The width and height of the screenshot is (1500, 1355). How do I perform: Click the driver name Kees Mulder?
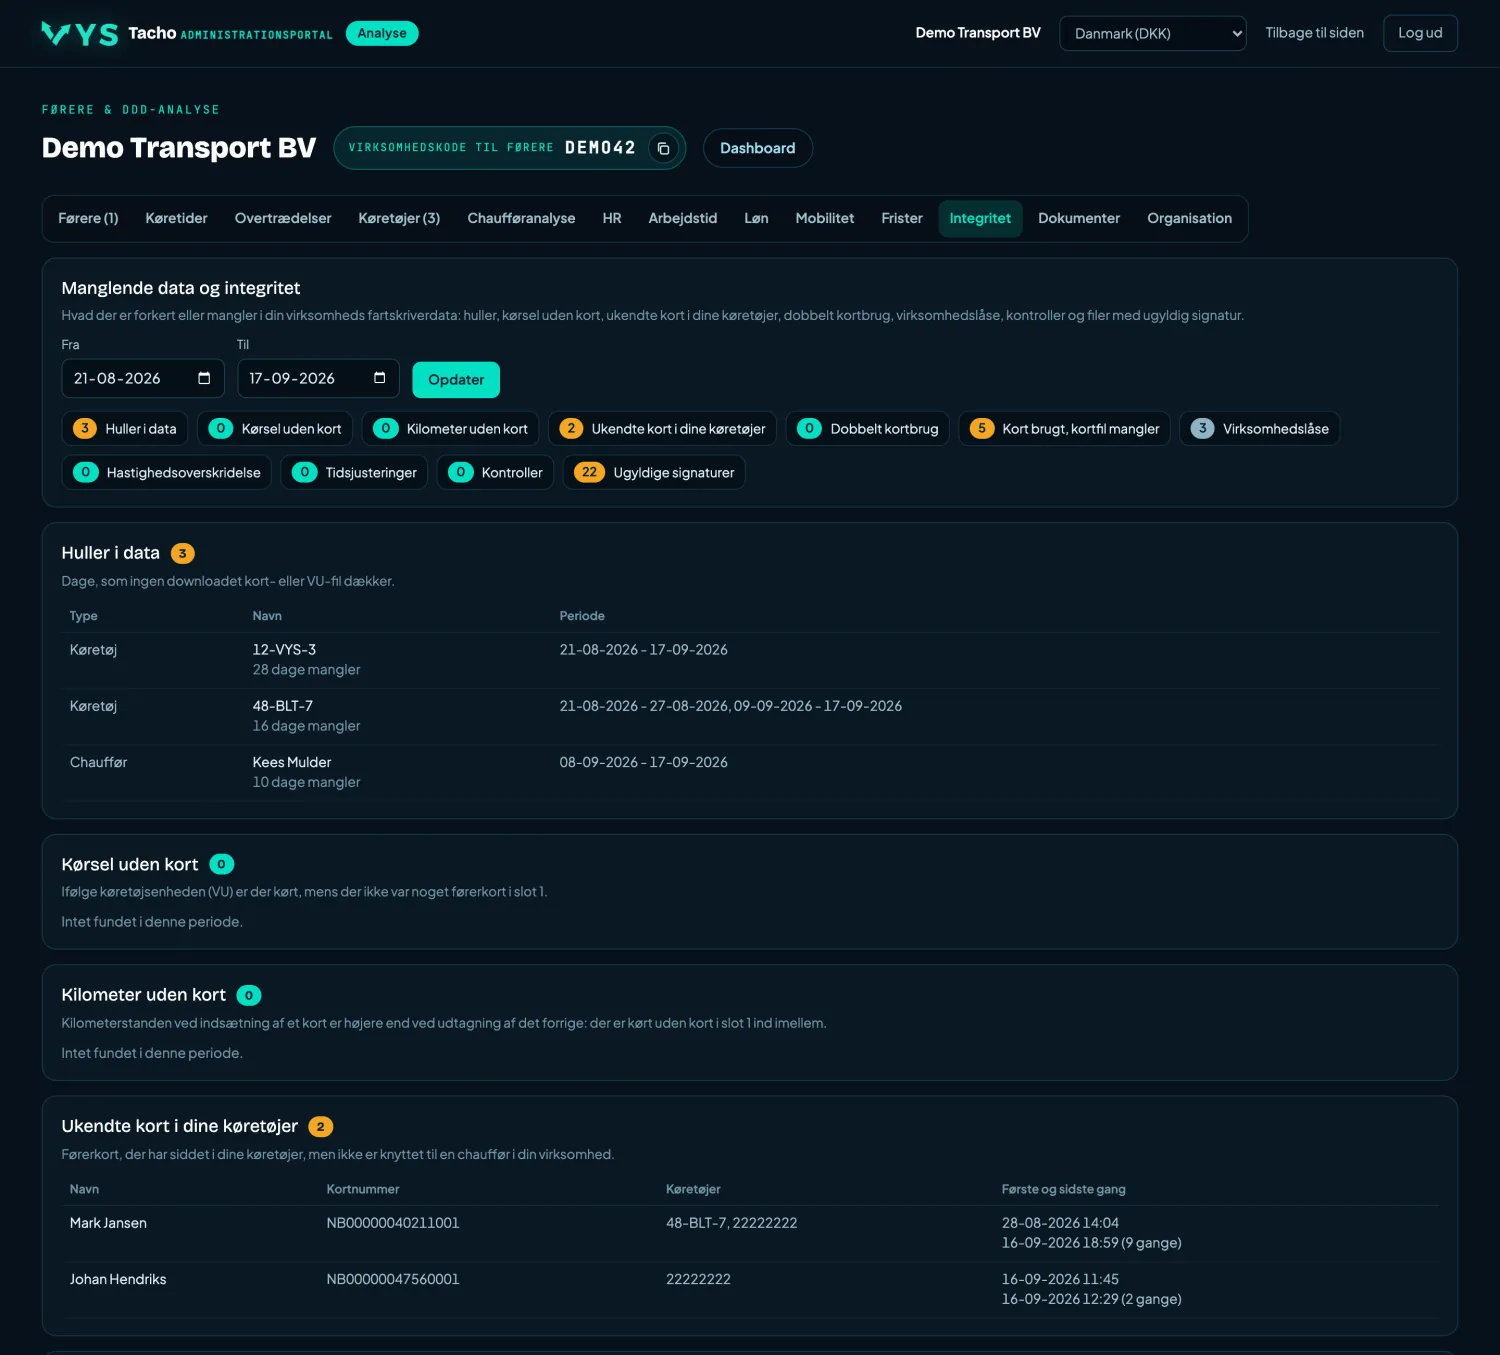click(x=292, y=762)
